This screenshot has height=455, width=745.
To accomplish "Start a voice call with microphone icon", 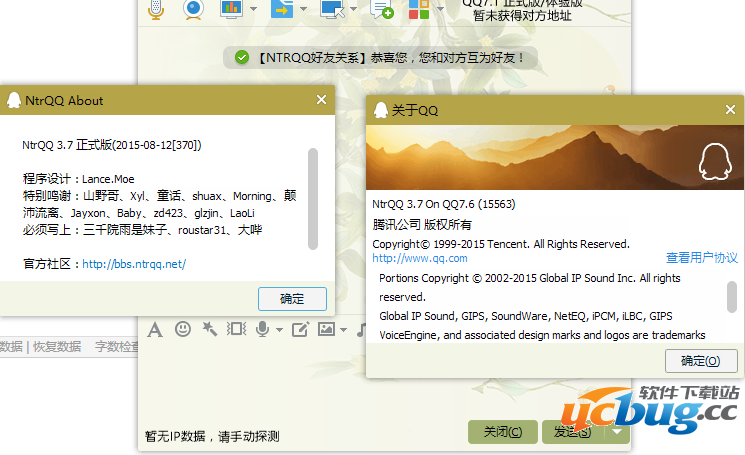I will point(156,9).
